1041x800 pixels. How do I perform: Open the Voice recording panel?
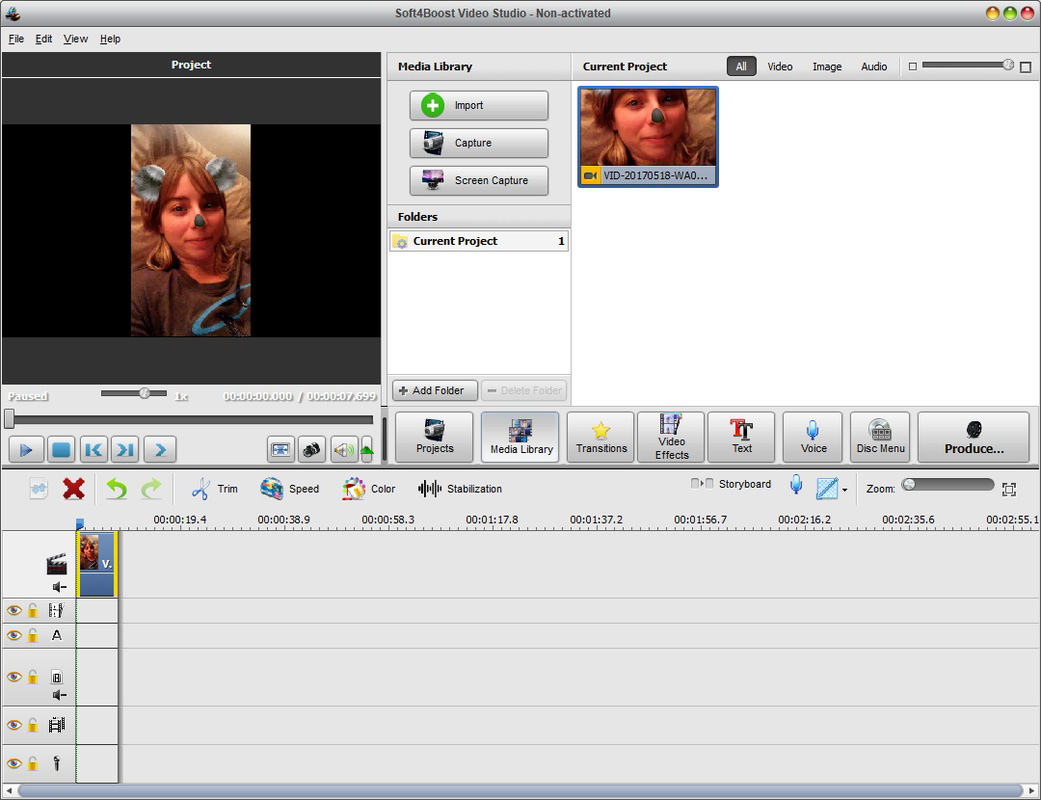click(813, 437)
